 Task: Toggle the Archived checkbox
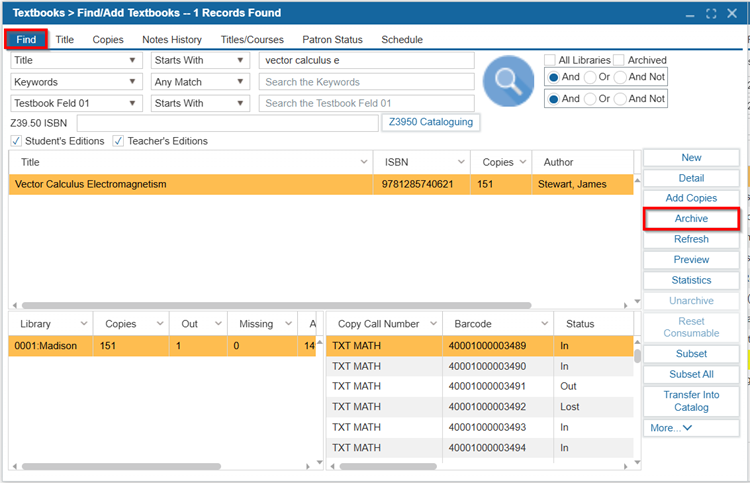click(618, 60)
